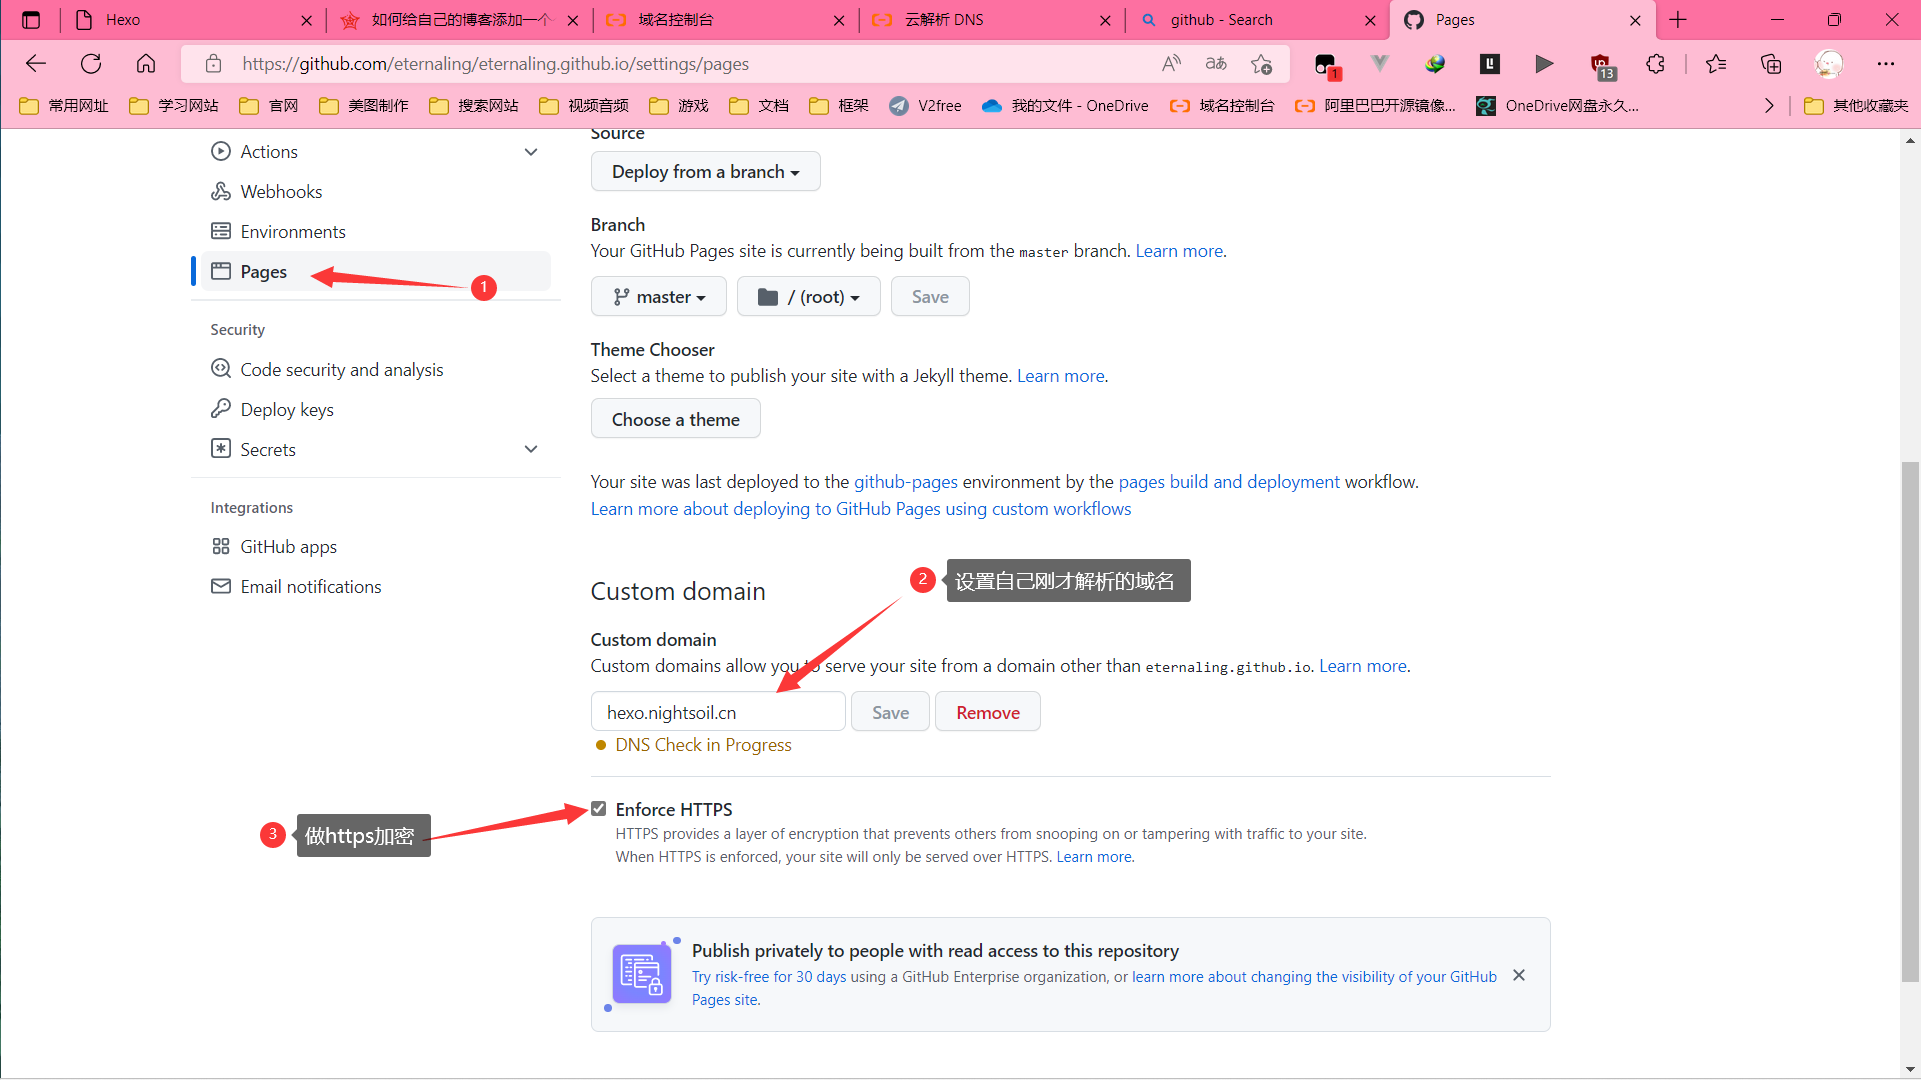Image resolution: width=1921 pixels, height=1080 pixels.
Task: Expand the Secrets sidebar section
Action: (x=531, y=450)
